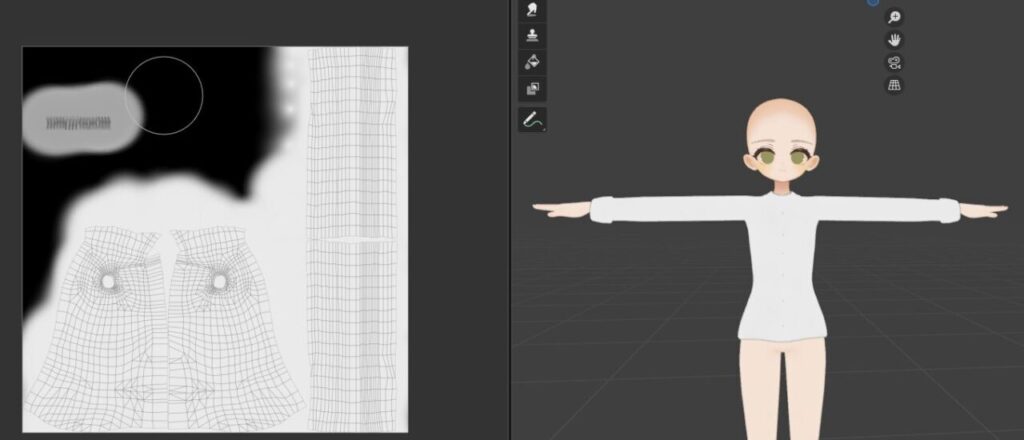Click inside the circular brush cursor
Screen dimensions: 1024x440
(x=164, y=95)
